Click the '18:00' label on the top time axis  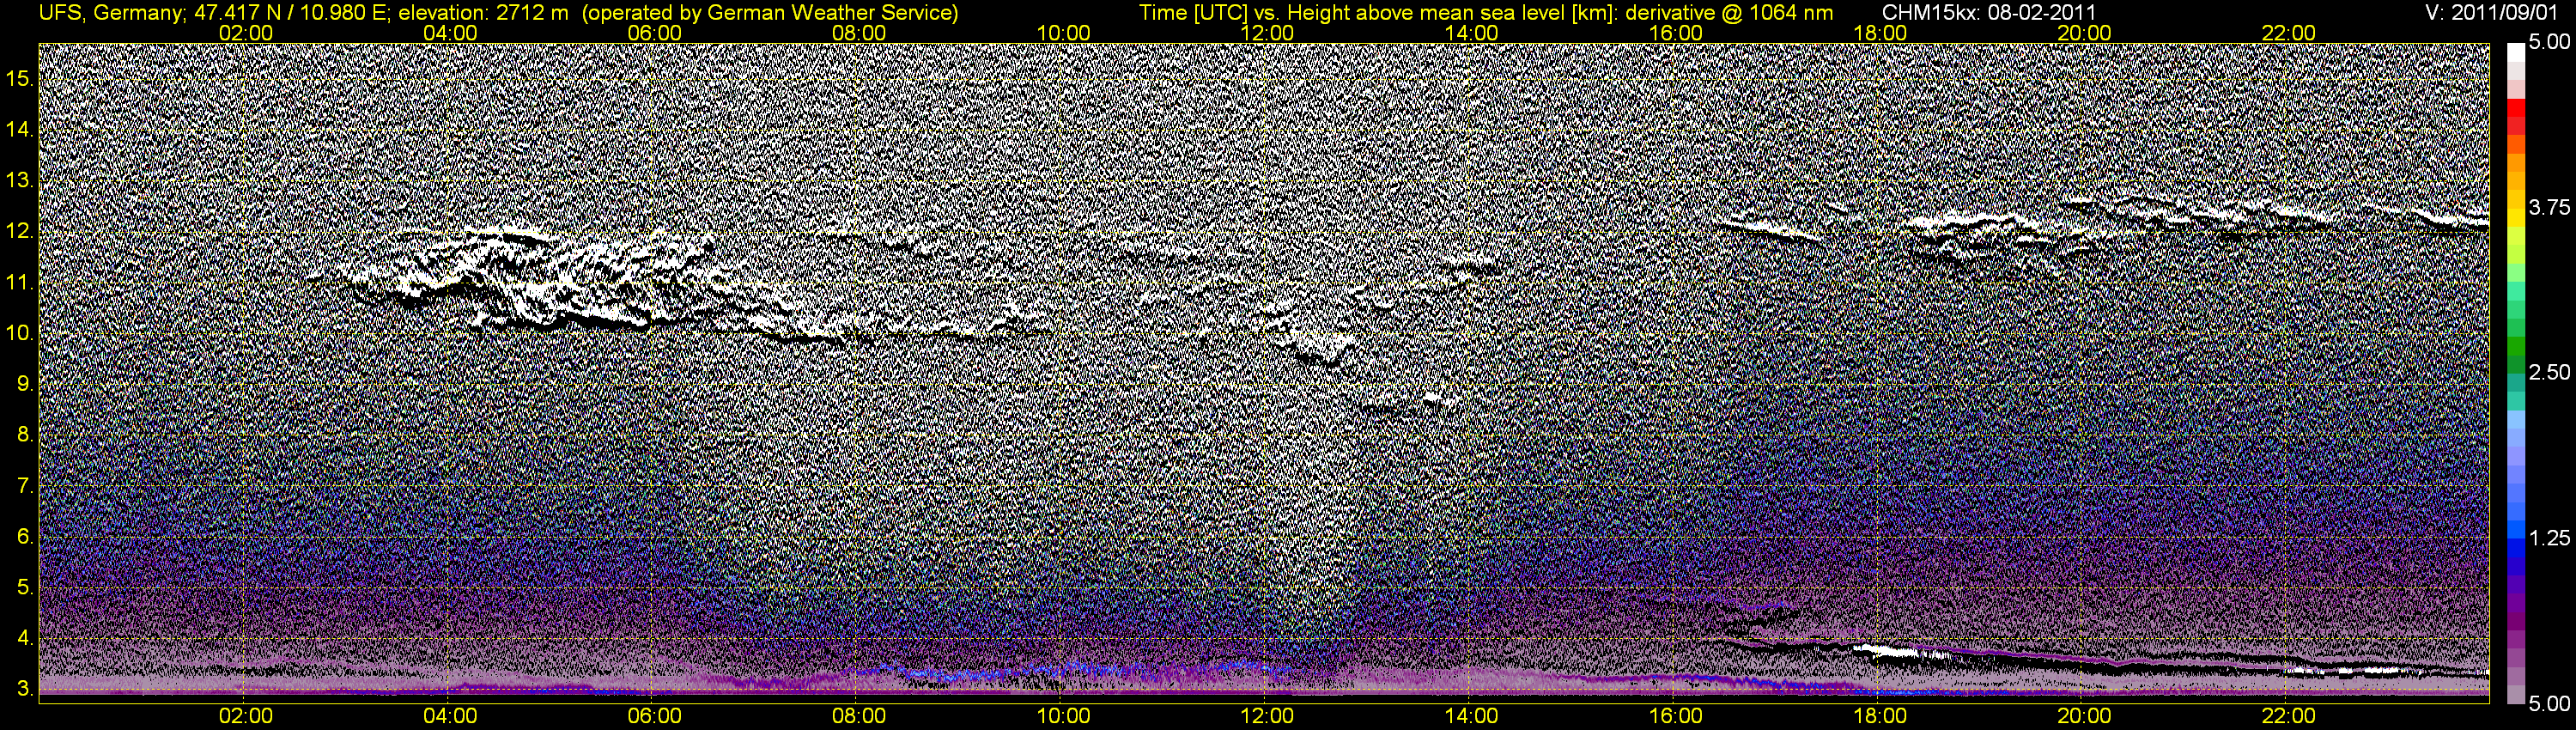[x=1880, y=33]
